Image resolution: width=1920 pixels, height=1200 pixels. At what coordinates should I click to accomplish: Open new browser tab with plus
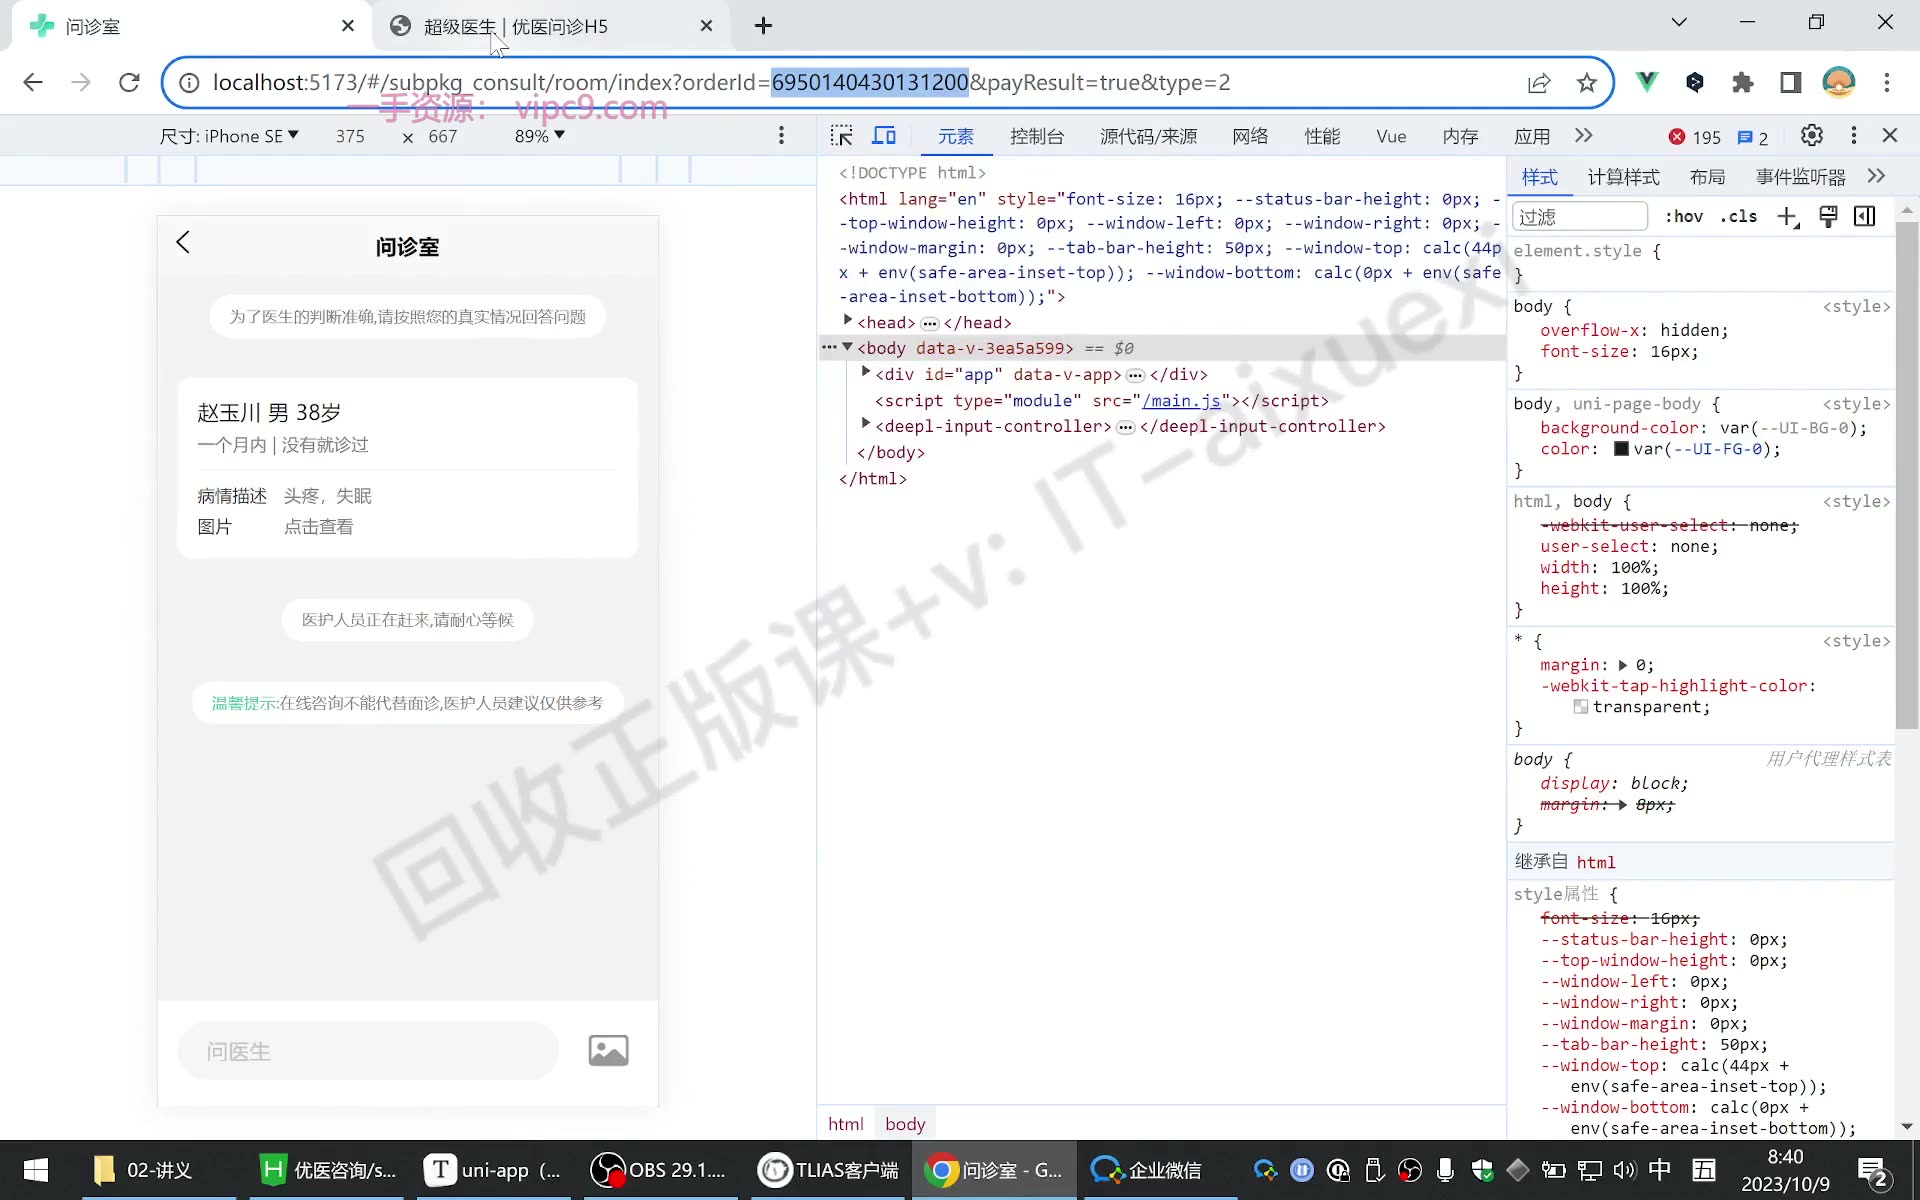(763, 26)
